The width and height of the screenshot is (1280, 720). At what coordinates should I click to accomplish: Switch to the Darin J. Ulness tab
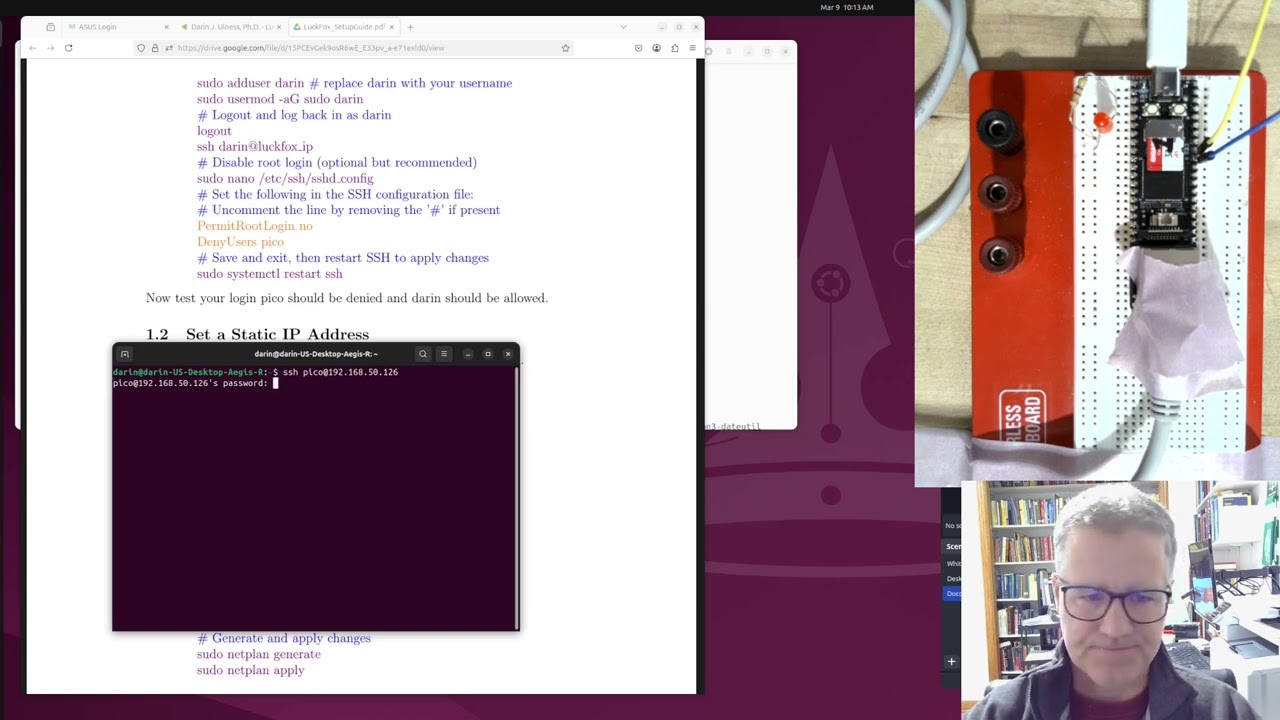230,27
